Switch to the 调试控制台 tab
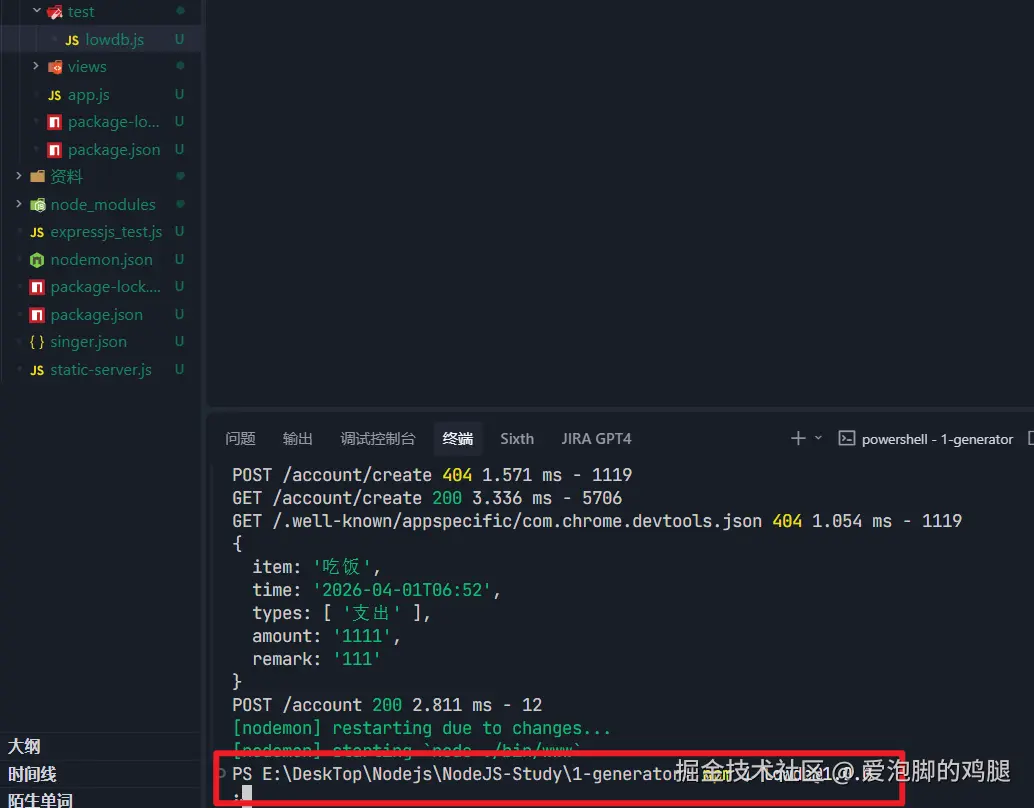Image resolution: width=1034 pixels, height=808 pixels. point(378,439)
